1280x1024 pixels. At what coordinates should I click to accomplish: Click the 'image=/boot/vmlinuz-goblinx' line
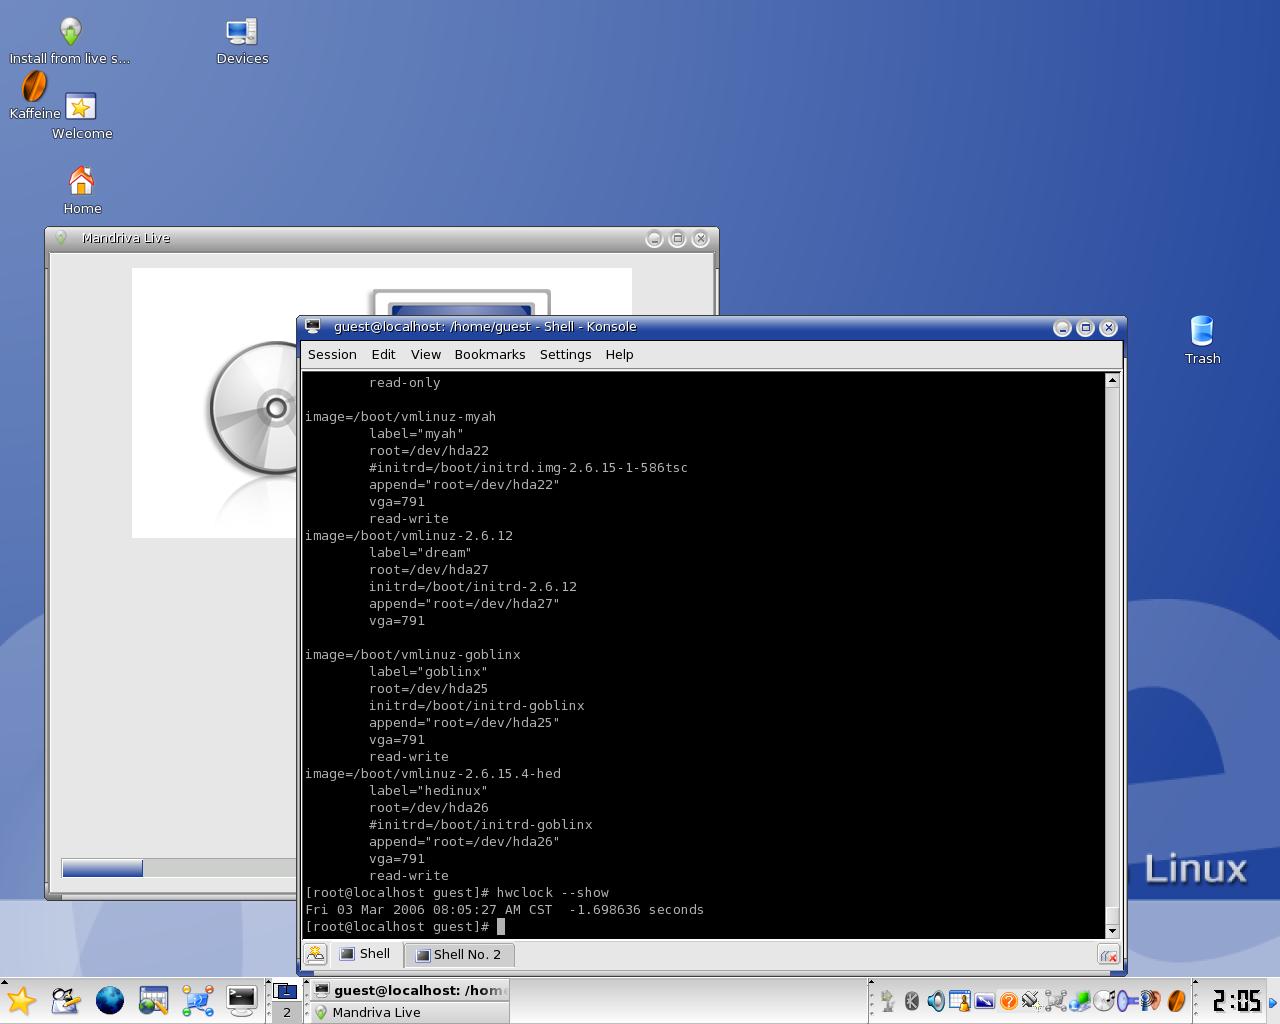(x=412, y=655)
